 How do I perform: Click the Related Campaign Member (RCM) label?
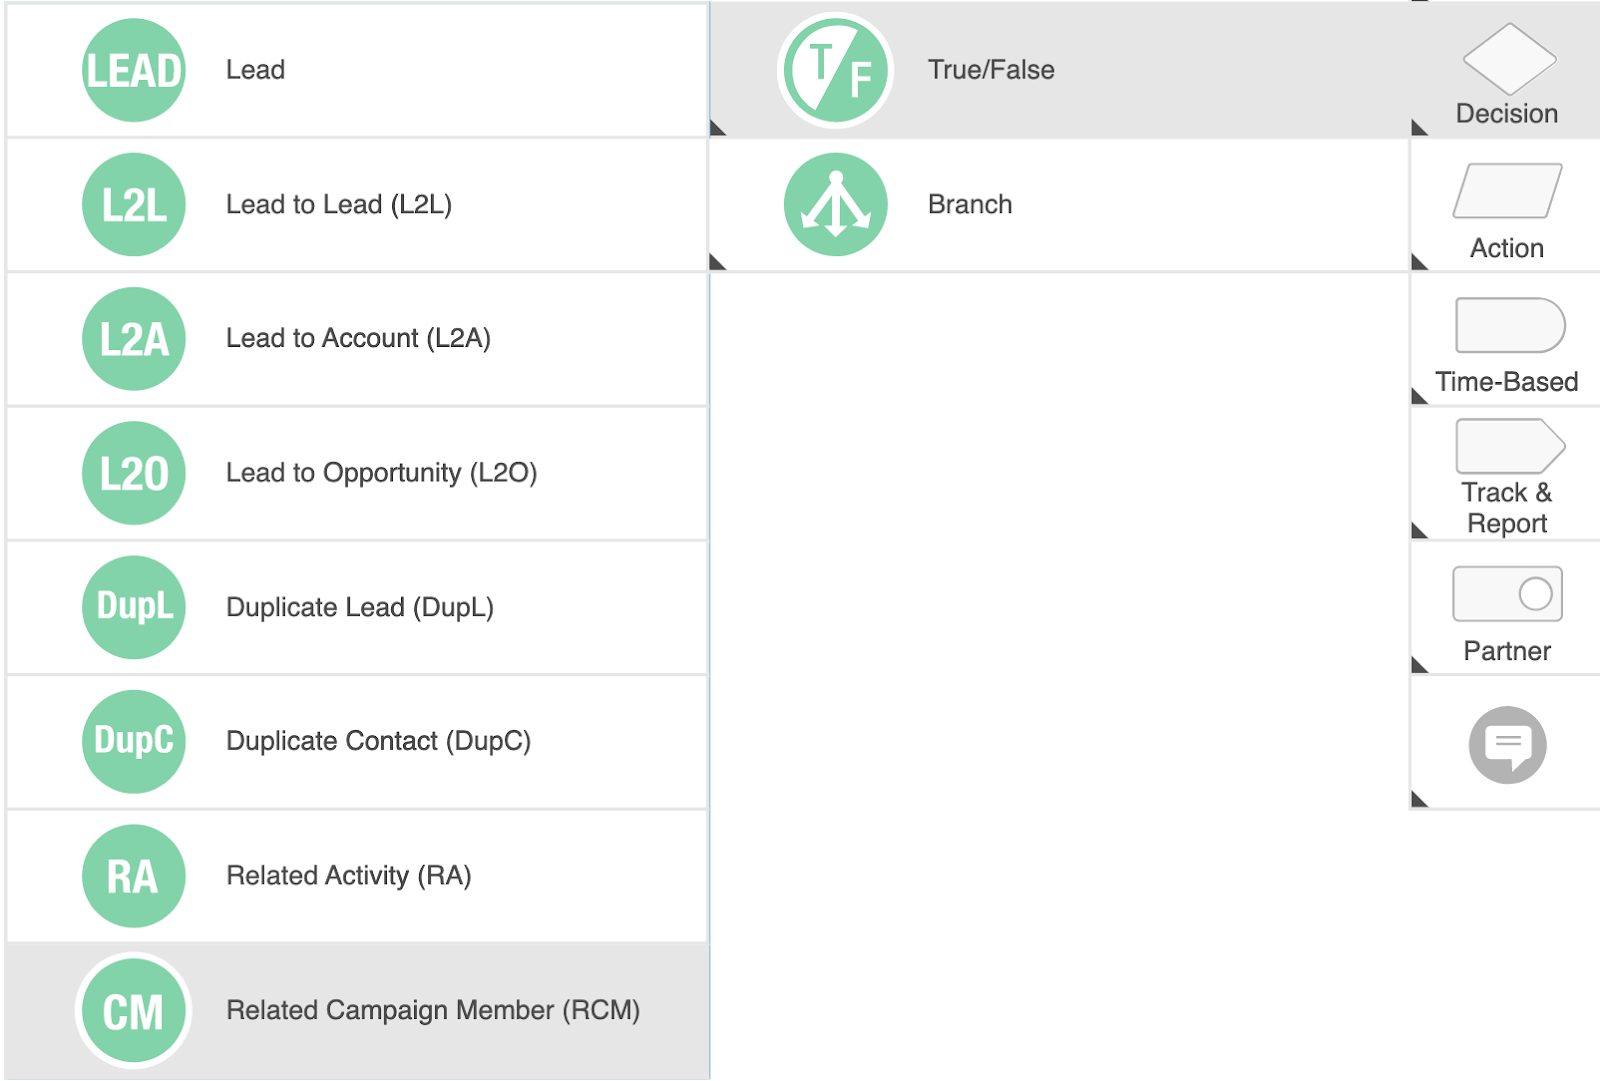(433, 1011)
